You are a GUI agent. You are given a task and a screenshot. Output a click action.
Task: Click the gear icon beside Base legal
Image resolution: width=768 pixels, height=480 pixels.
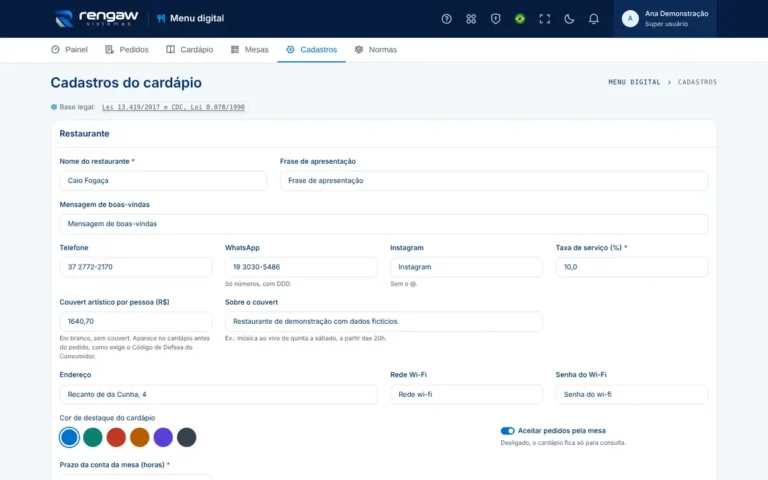coord(54,107)
